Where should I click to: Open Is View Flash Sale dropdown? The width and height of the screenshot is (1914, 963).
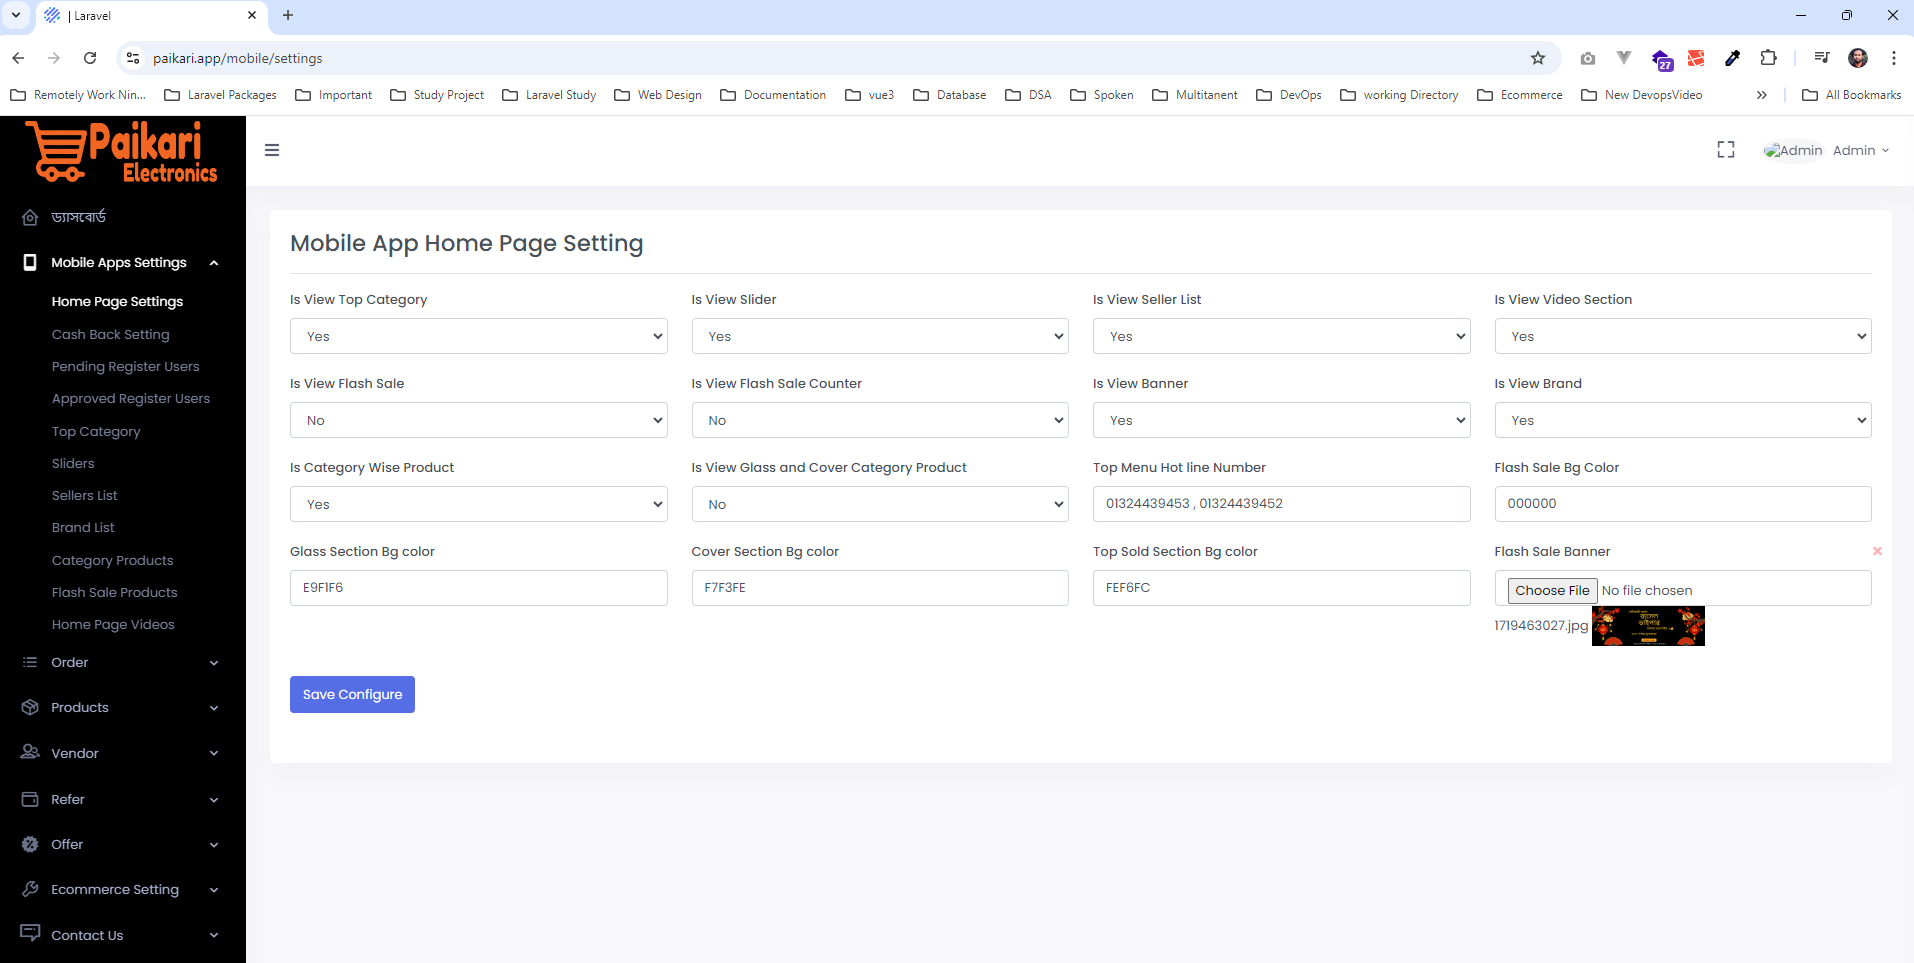(479, 420)
